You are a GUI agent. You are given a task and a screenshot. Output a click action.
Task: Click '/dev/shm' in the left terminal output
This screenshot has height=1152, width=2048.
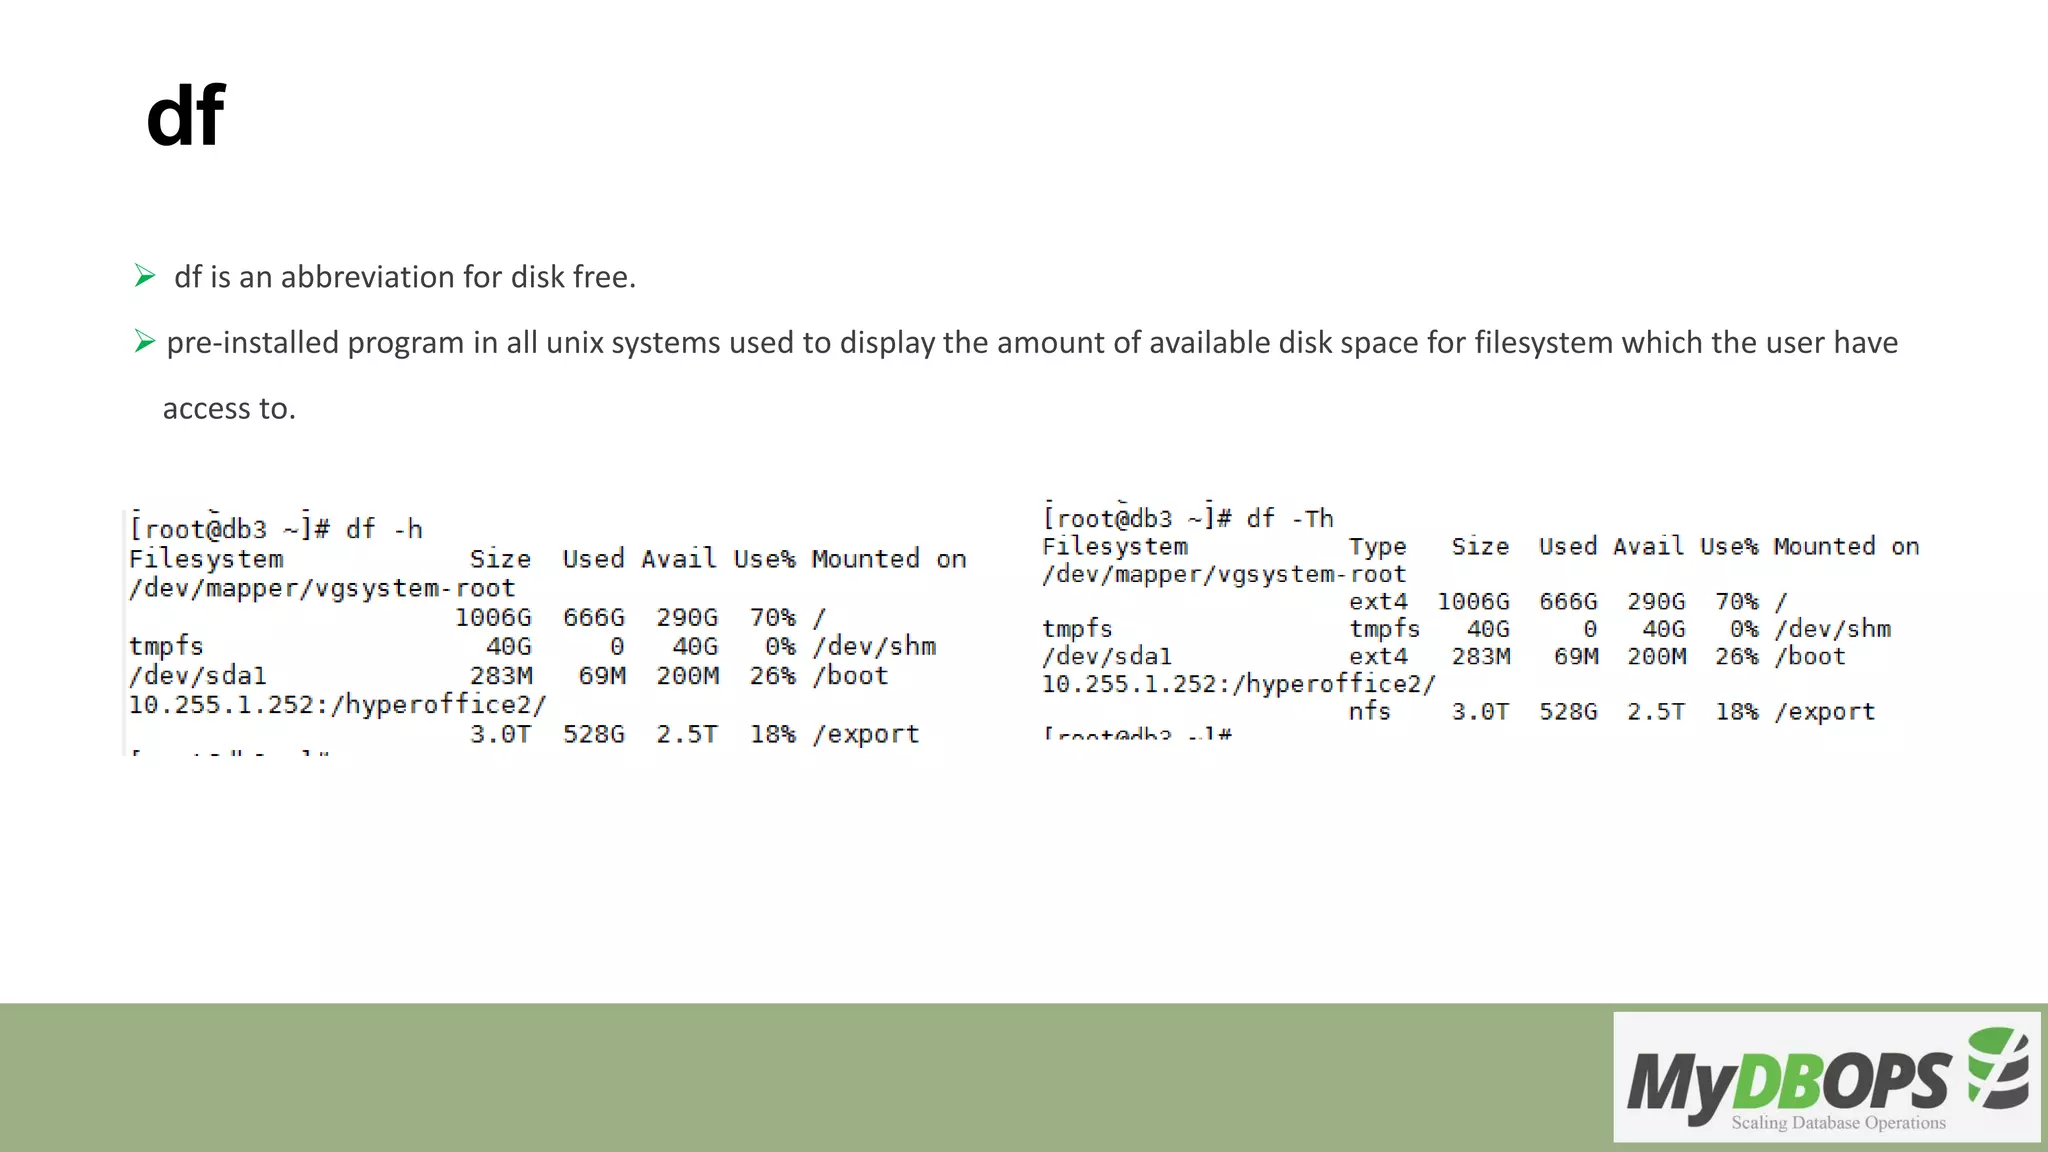874,646
